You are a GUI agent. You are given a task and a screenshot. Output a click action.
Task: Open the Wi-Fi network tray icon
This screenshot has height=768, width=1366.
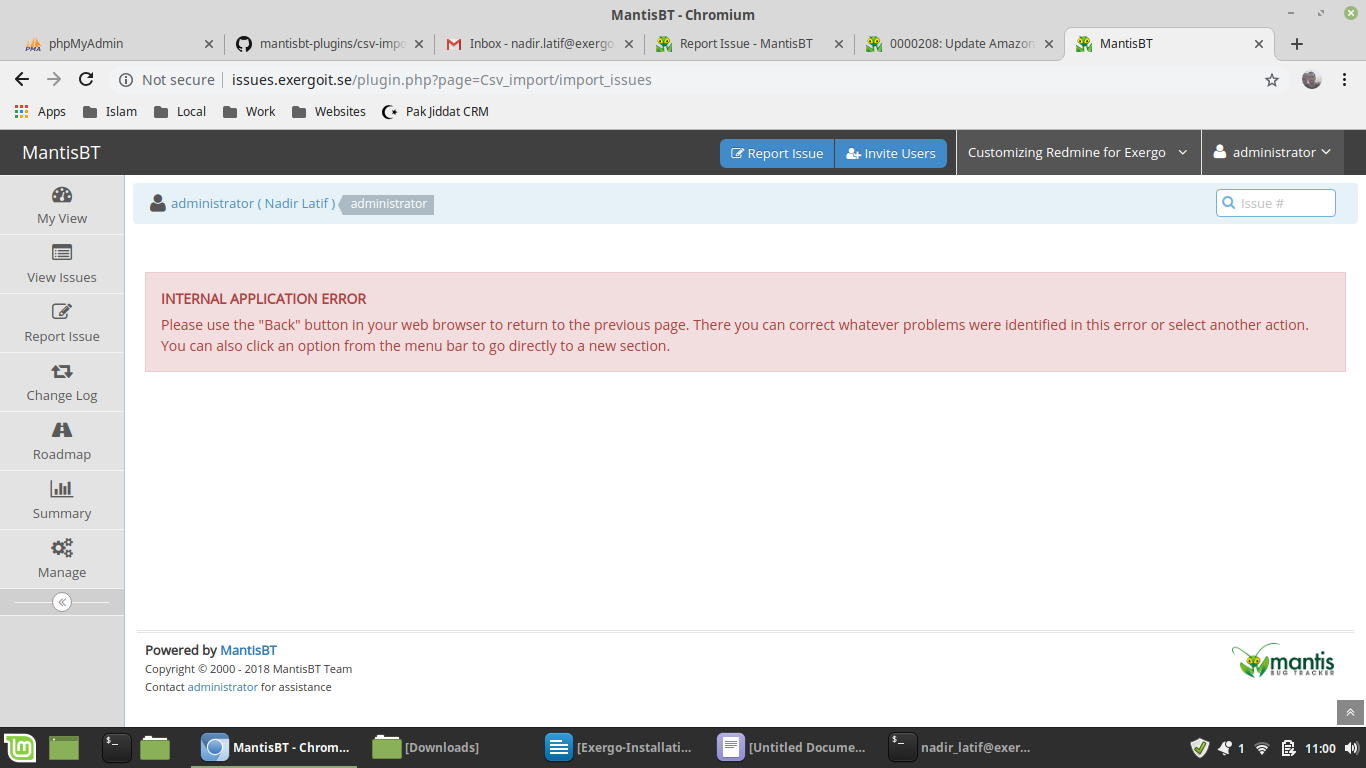tap(1262, 748)
